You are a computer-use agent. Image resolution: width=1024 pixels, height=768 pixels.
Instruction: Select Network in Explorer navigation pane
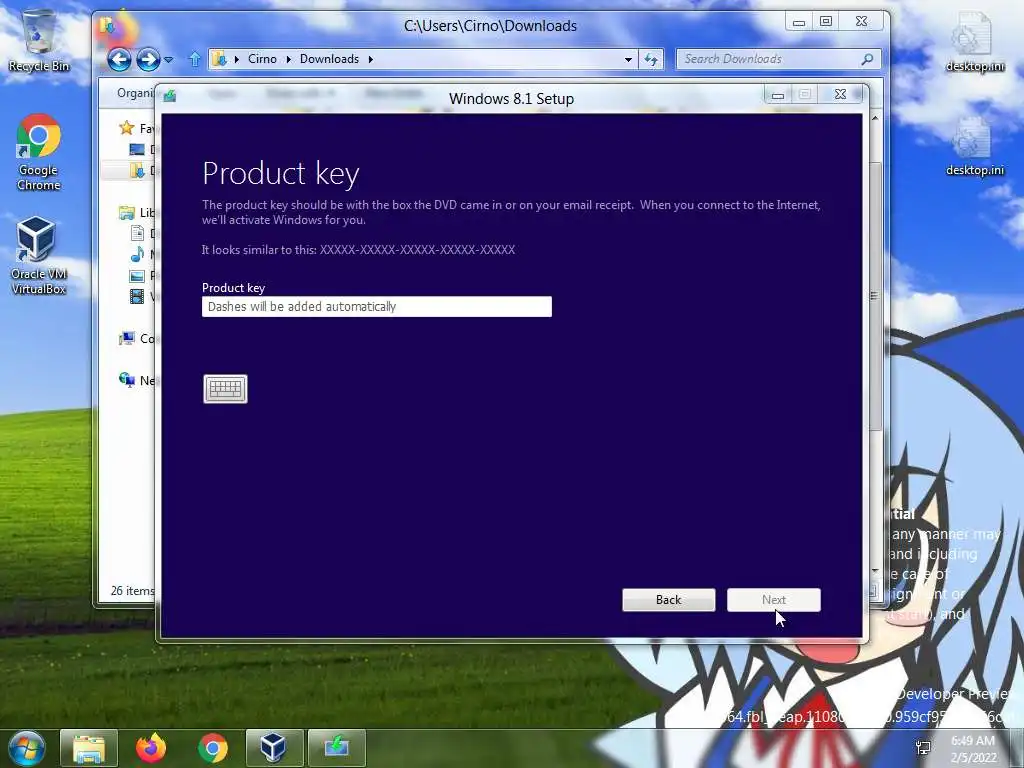tap(136, 380)
